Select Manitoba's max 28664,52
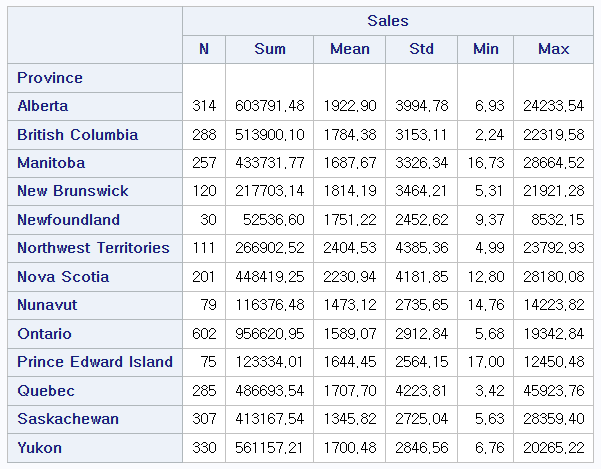This screenshot has height=469, width=601. (x=553, y=163)
